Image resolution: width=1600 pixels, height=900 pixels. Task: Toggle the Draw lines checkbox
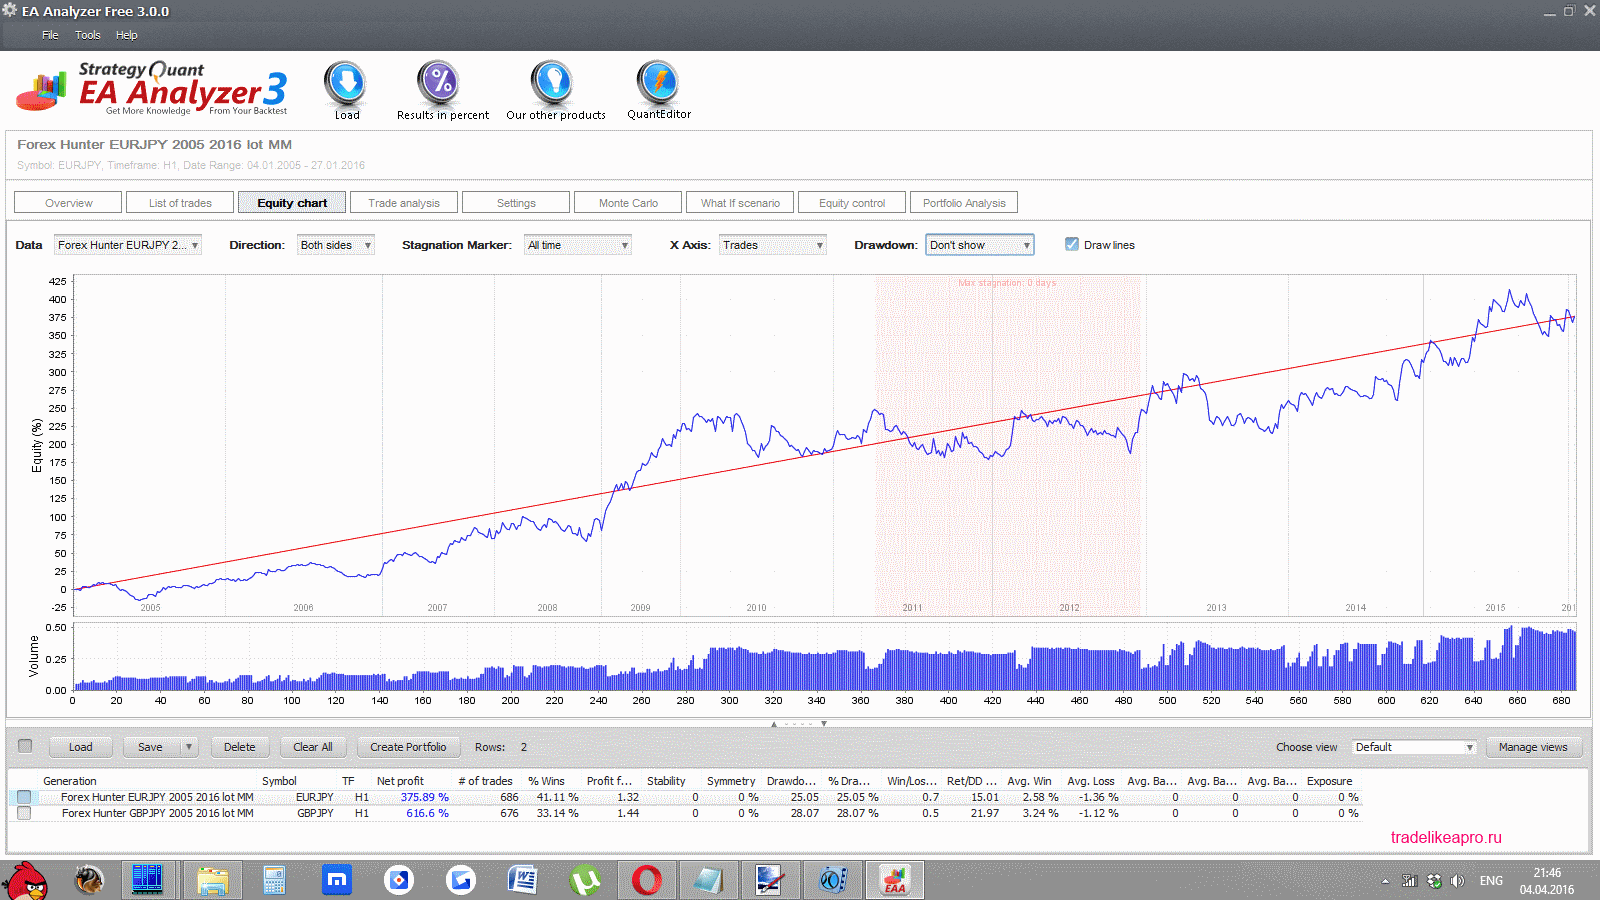1072,244
